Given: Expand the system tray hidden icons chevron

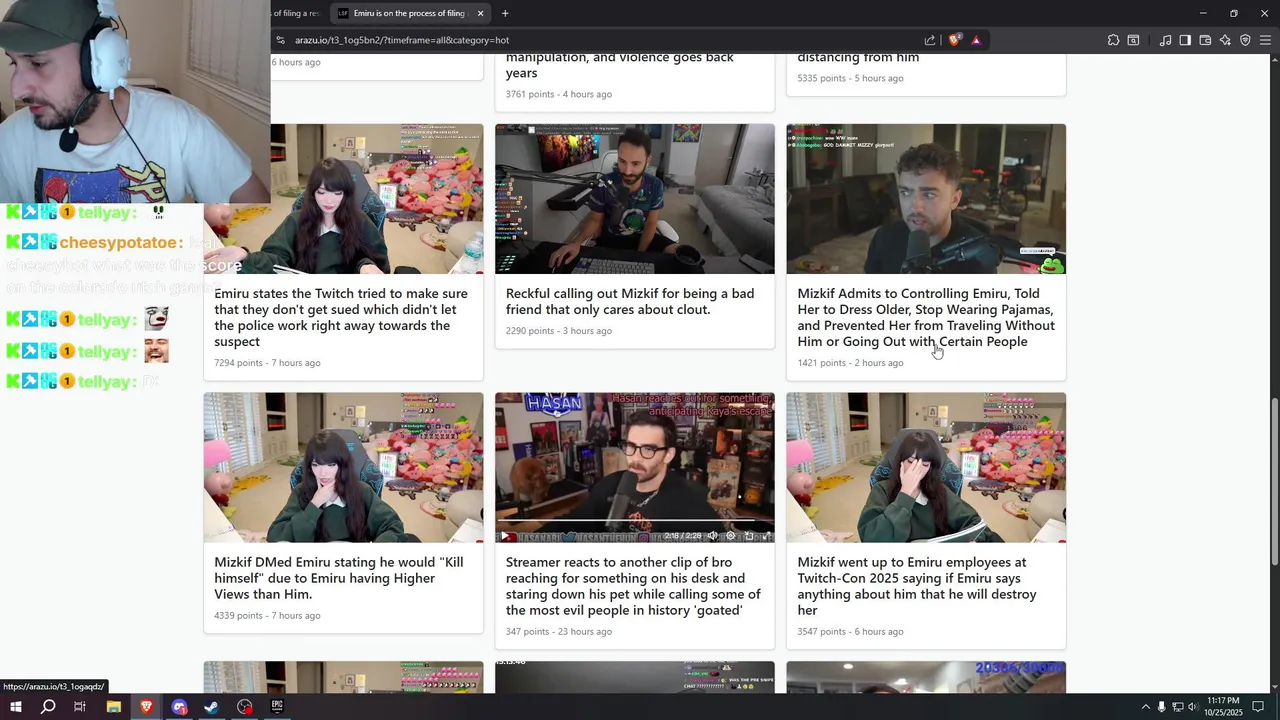Looking at the screenshot, I should click(1146, 707).
